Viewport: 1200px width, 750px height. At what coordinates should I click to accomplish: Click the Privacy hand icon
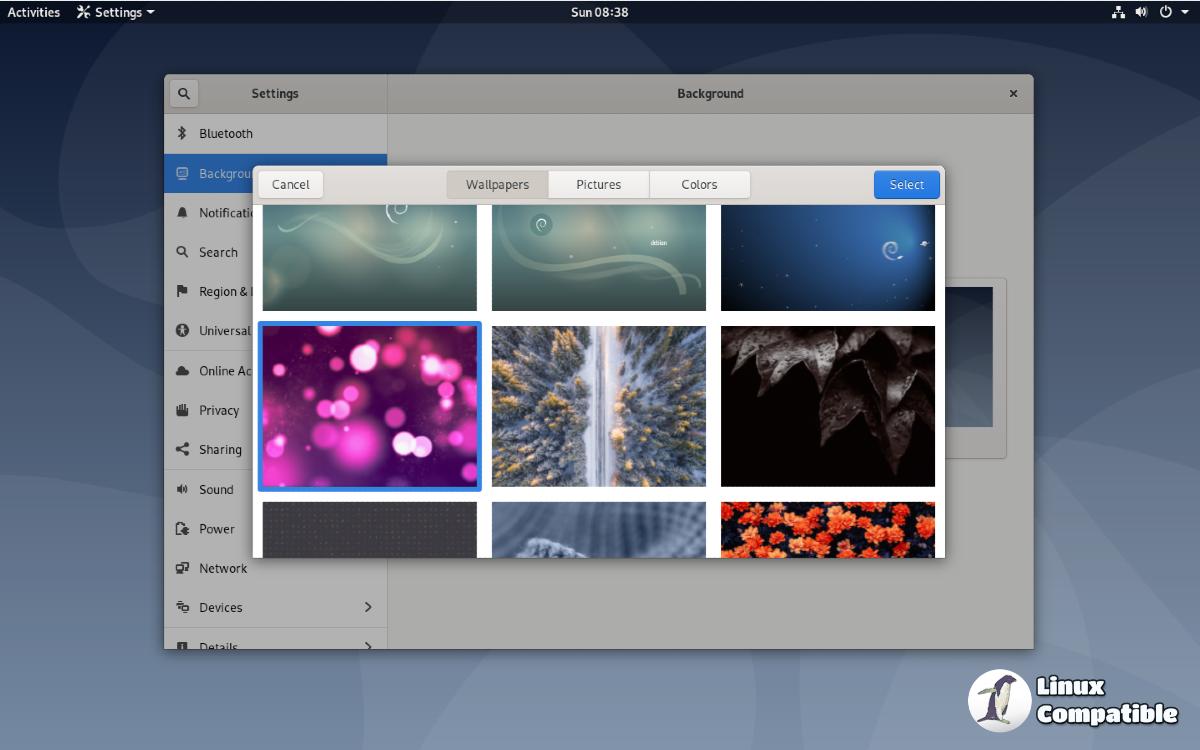coord(182,410)
